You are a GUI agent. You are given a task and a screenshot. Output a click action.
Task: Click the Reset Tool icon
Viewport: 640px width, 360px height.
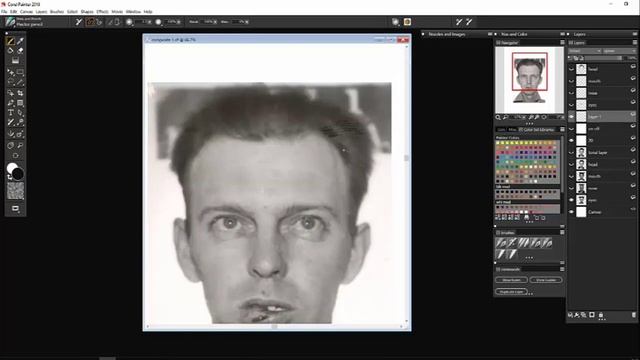tap(78, 22)
